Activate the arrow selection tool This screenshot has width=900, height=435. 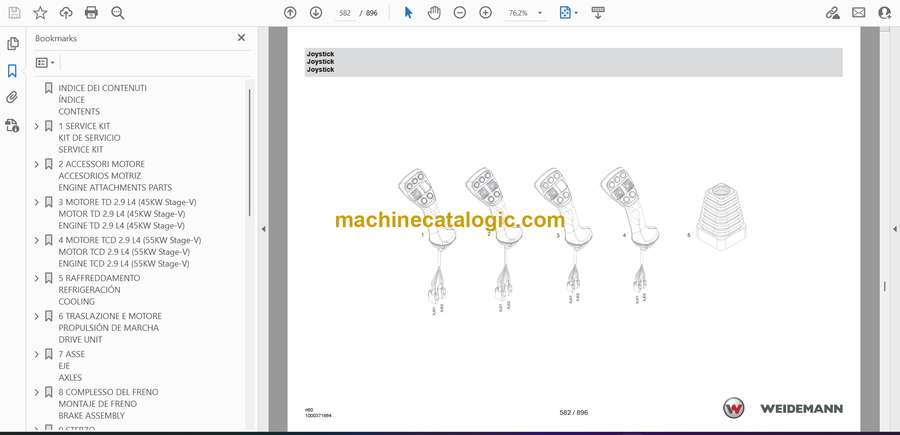(x=408, y=13)
